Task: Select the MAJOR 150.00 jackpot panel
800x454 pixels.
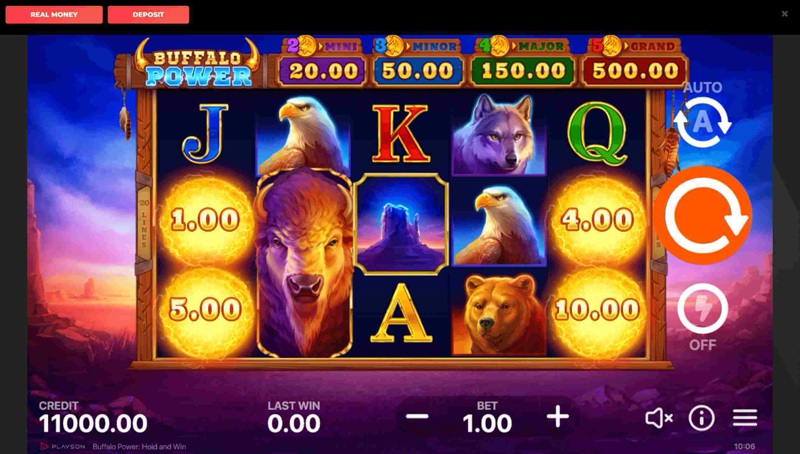Action: (x=522, y=62)
